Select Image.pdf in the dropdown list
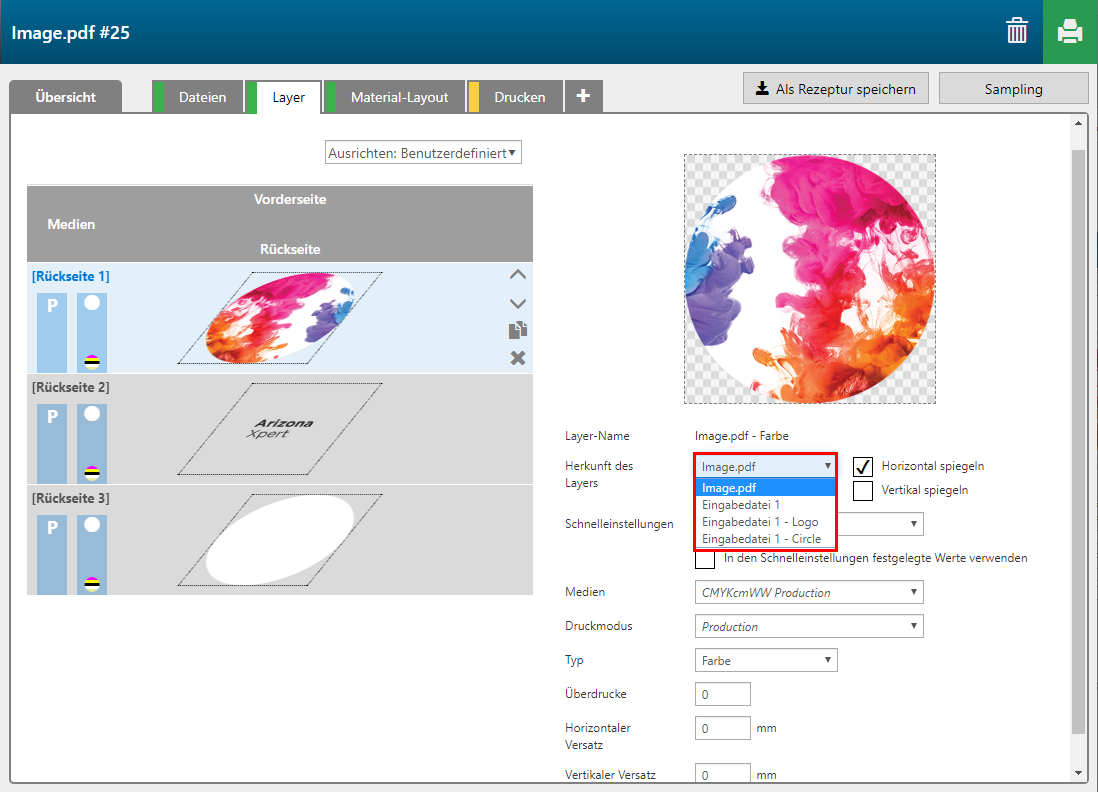 pyautogui.click(x=765, y=487)
